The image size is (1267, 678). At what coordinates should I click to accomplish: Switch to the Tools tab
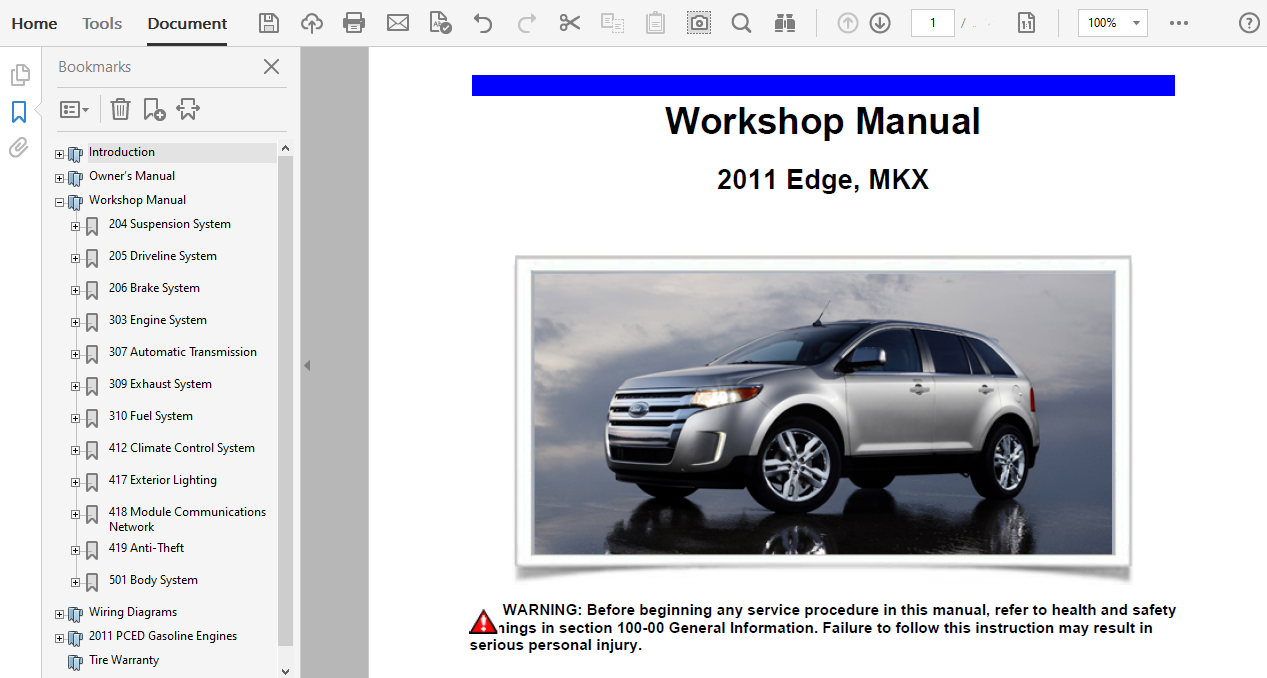(102, 23)
